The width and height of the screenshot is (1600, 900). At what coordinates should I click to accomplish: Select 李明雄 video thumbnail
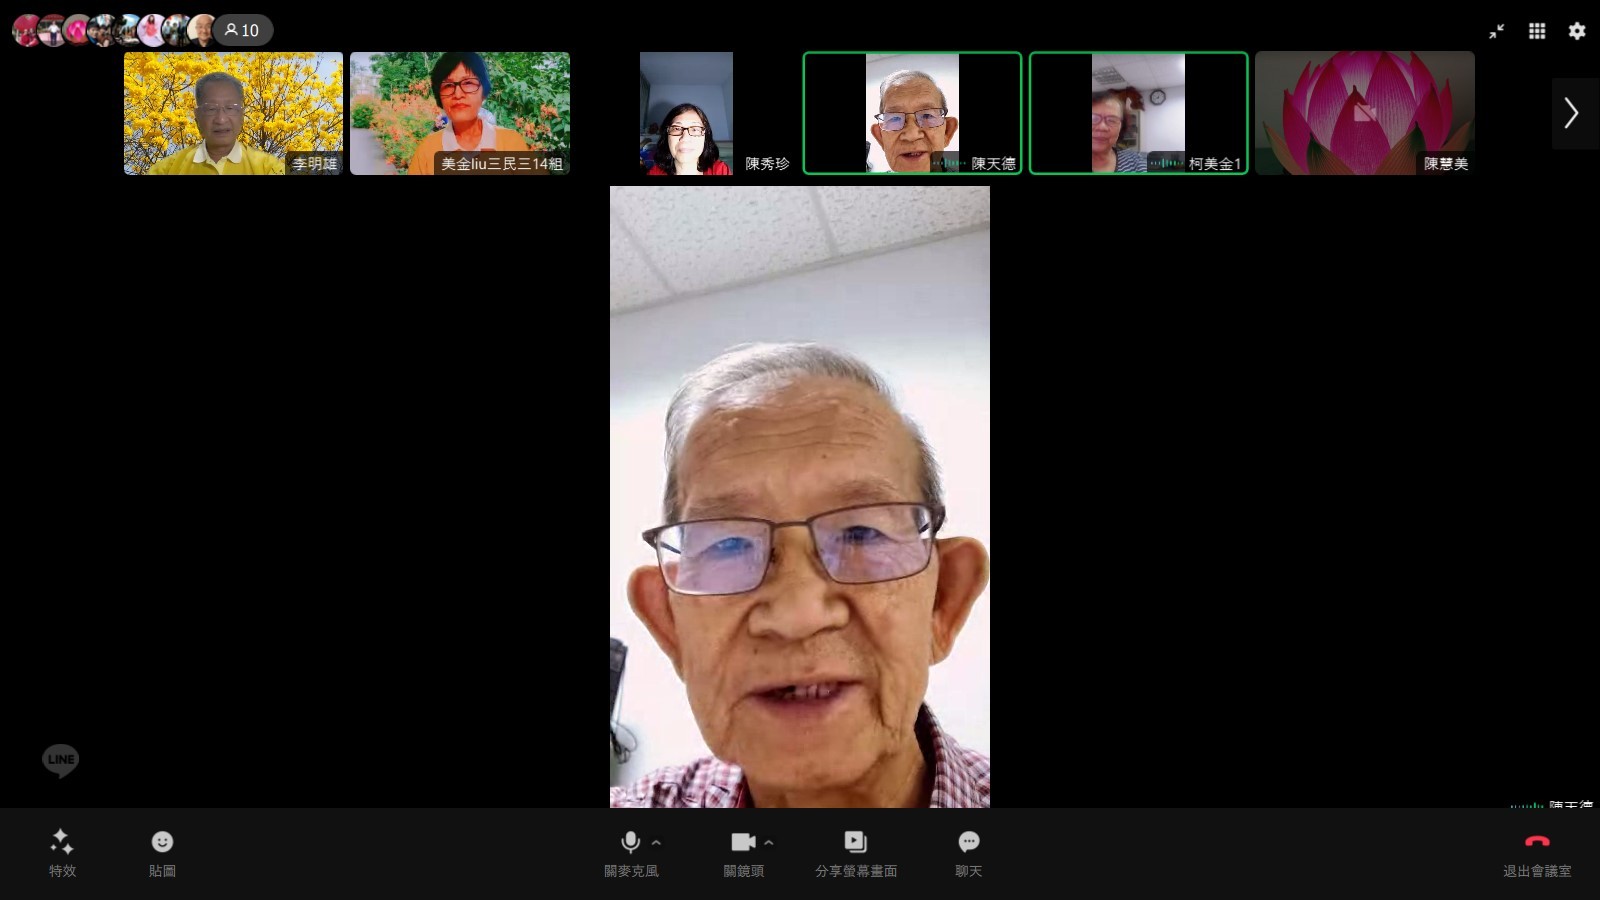(x=233, y=113)
